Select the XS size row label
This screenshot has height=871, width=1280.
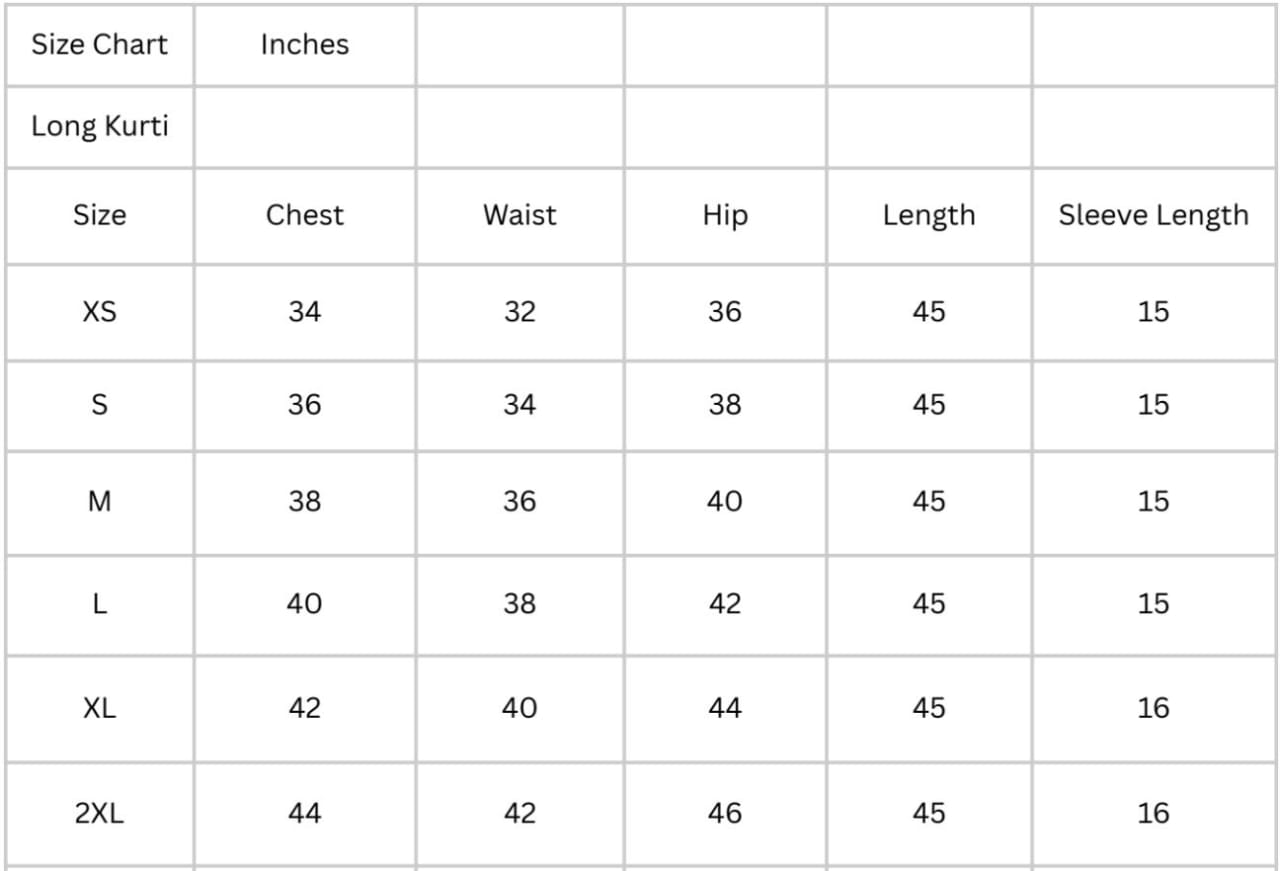(x=99, y=312)
